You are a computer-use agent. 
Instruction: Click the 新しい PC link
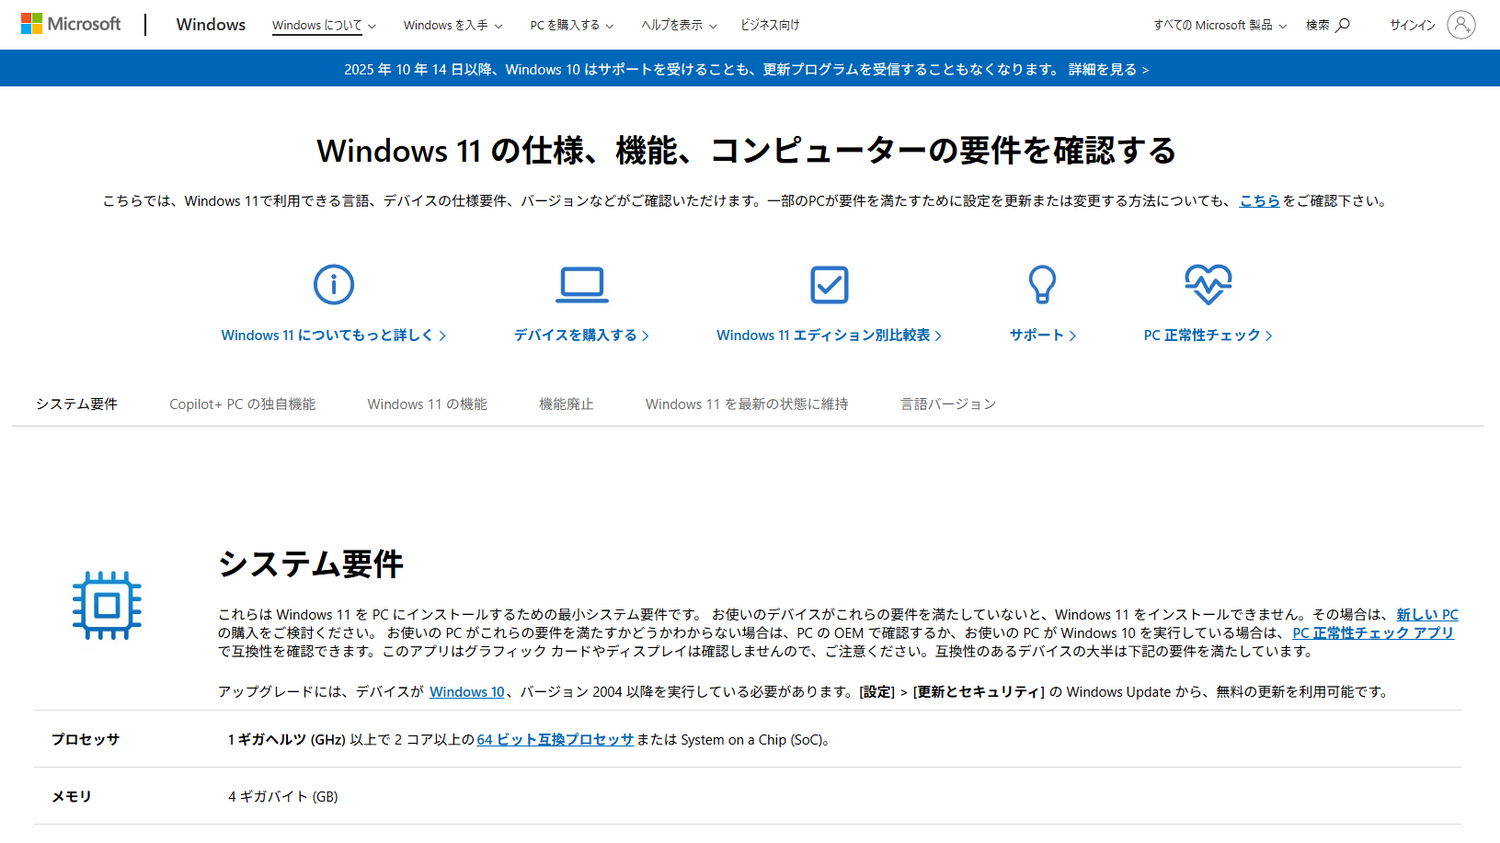[x=1429, y=614]
